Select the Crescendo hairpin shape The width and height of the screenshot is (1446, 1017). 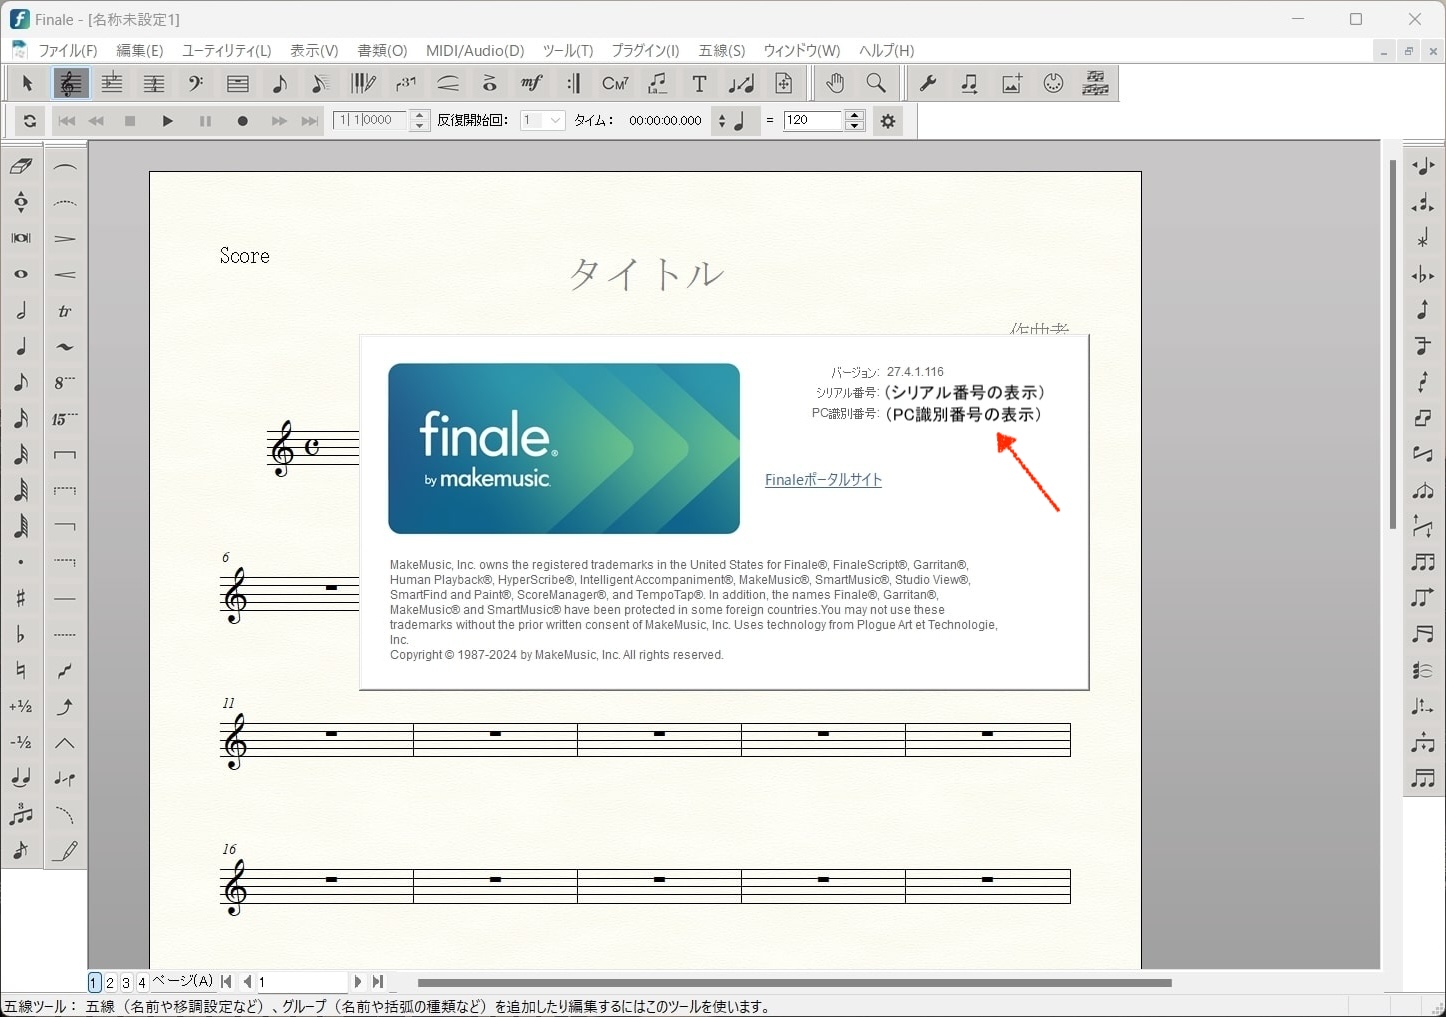pyautogui.click(x=65, y=275)
